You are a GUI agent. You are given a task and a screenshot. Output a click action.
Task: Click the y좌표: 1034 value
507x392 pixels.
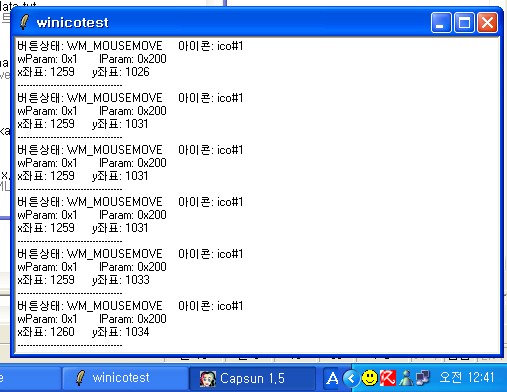click(x=121, y=332)
